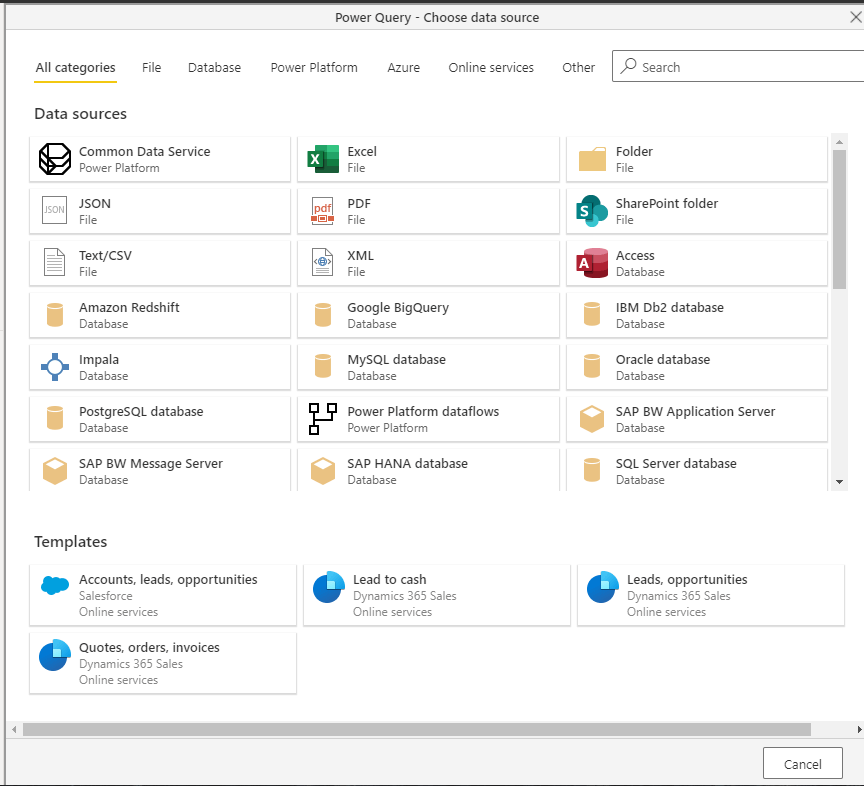Click the Leads, opportunities Dynamics icon
Image resolution: width=864 pixels, height=786 pixels.
603,587
